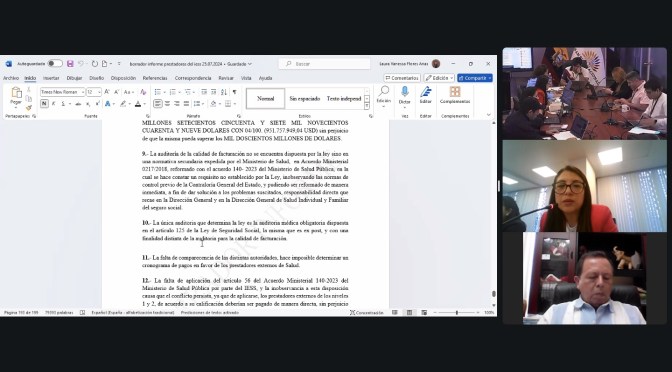Image resolution: width=672 pixels, height=372 pixels.
Task: Open the Ayuda ribbon tab
Action: (x=265, y=78)
